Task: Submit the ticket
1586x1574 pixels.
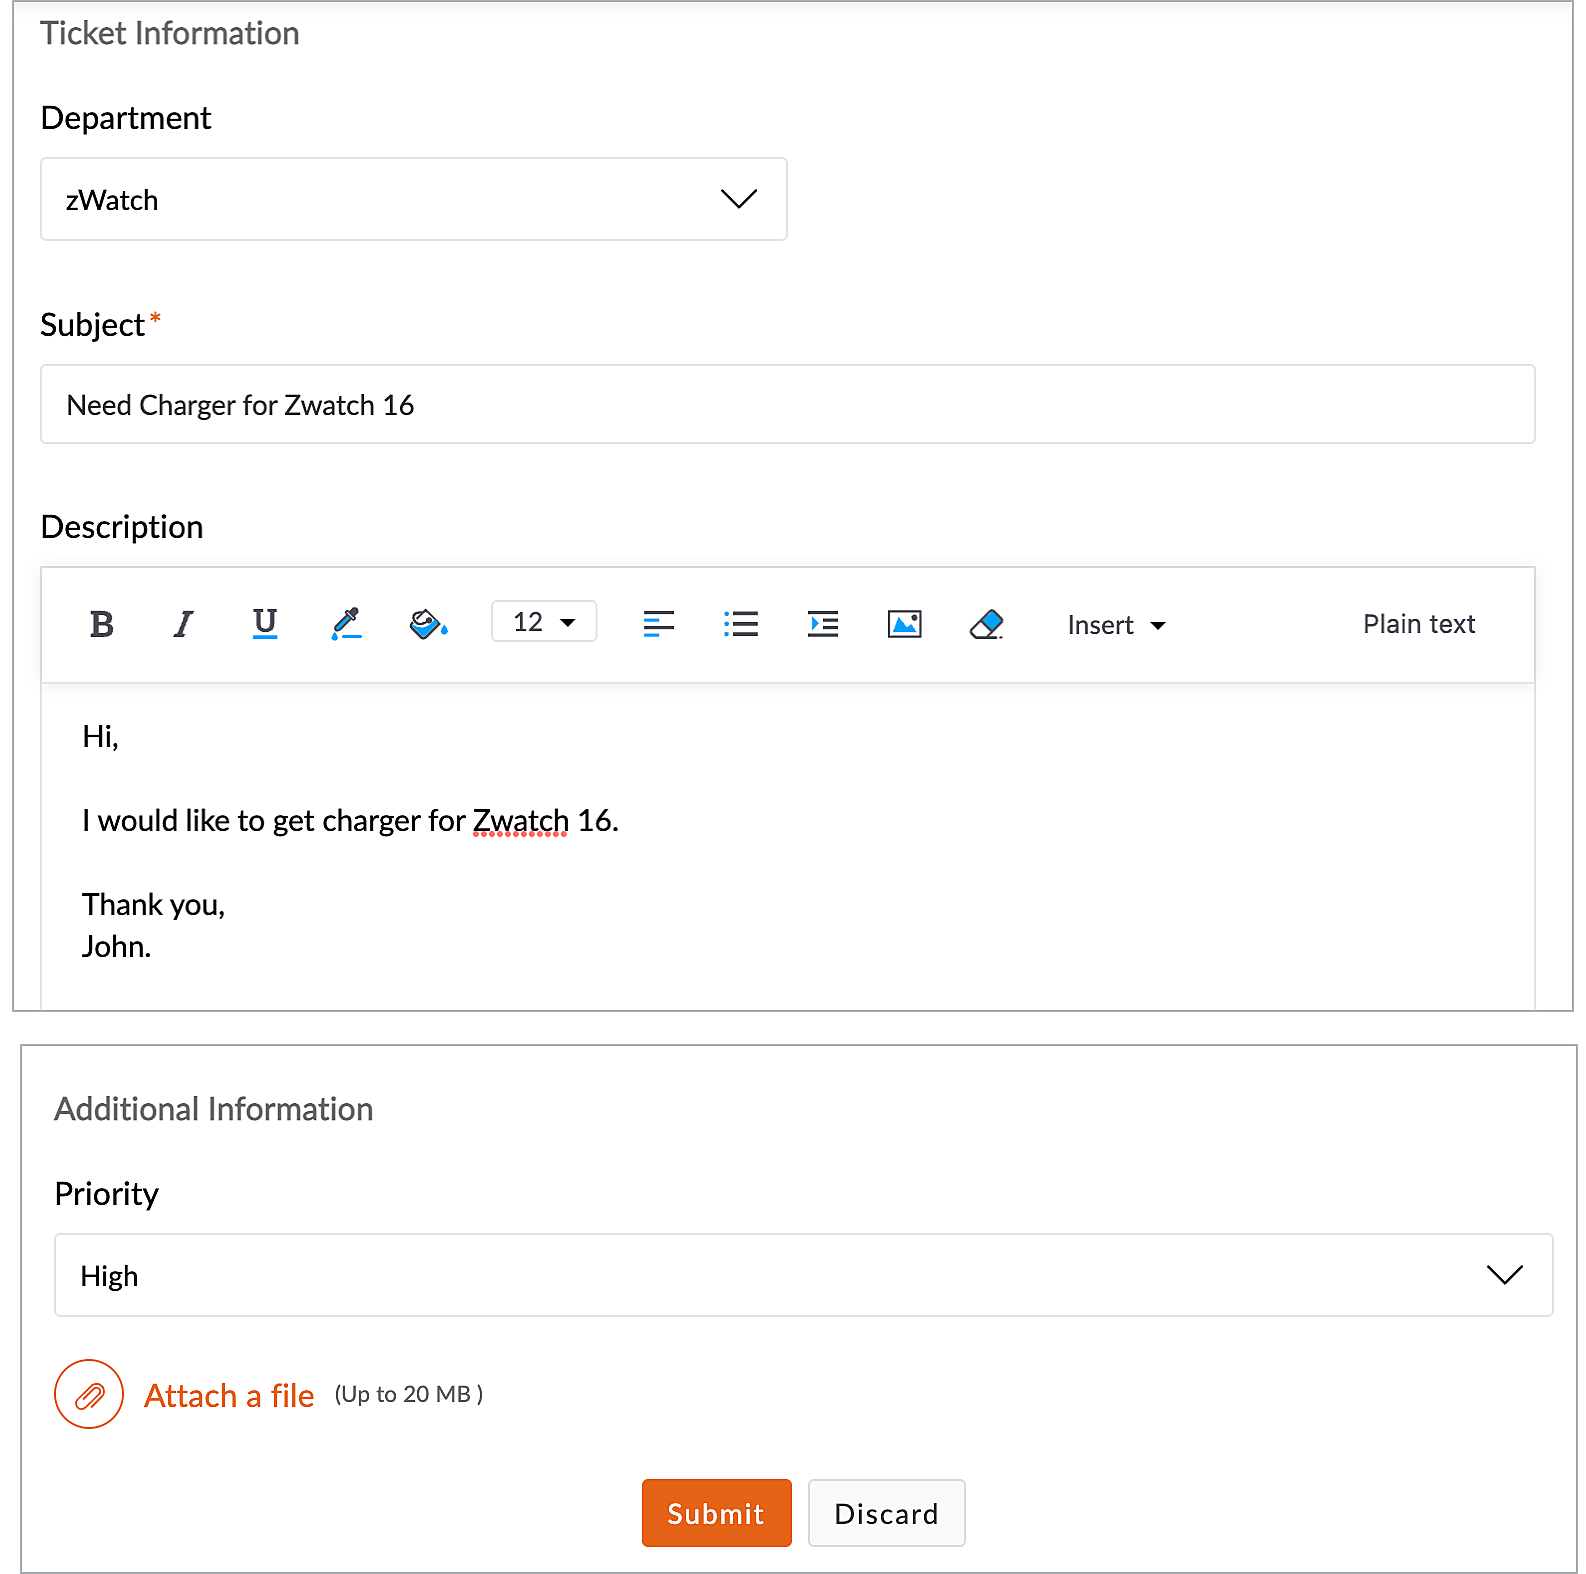Action: click(x=717, y=1513)
